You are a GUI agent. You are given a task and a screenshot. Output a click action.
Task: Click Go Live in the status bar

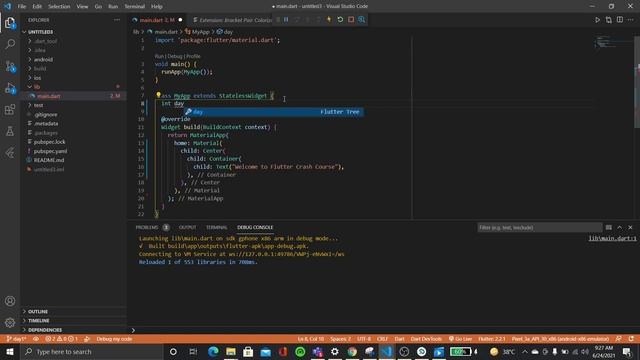pos(460,339)
